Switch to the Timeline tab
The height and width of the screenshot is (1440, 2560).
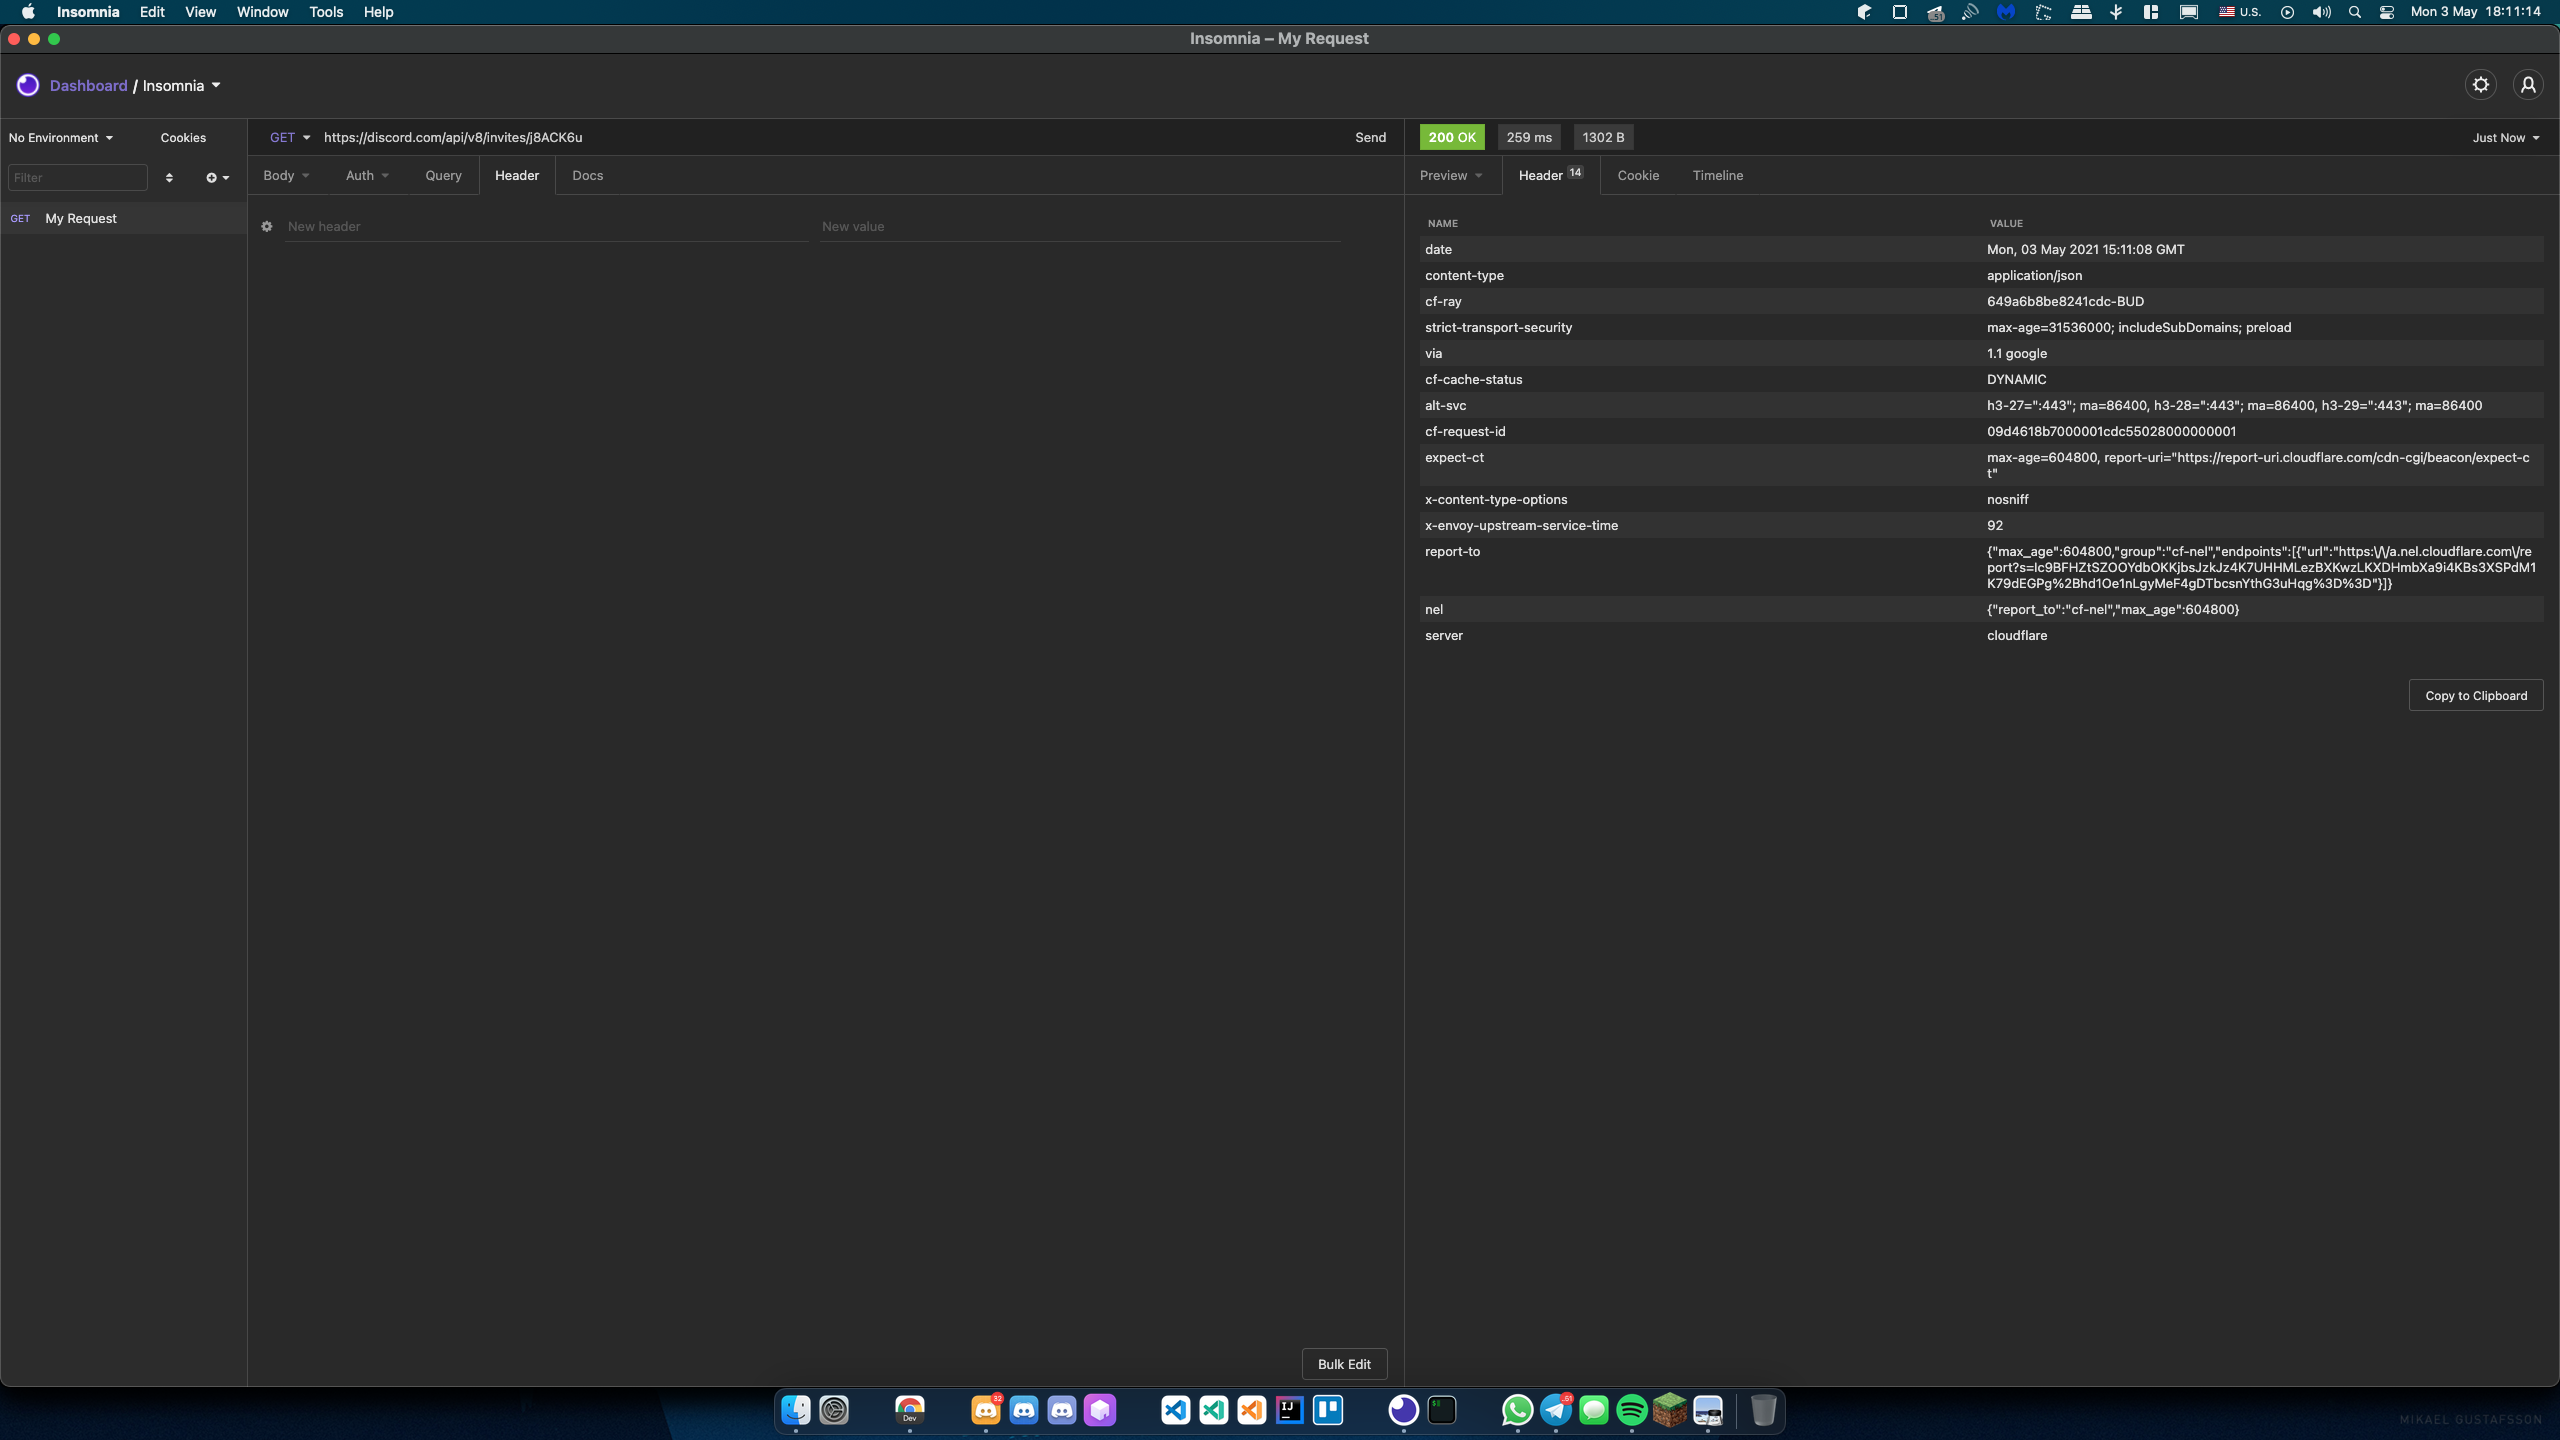pos(1717,175)
